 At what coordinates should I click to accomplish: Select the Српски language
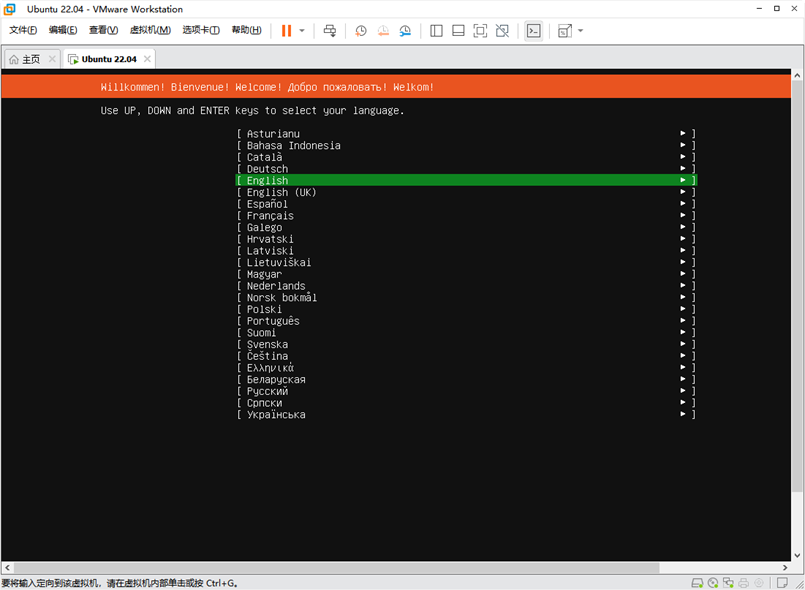[466, 403]
